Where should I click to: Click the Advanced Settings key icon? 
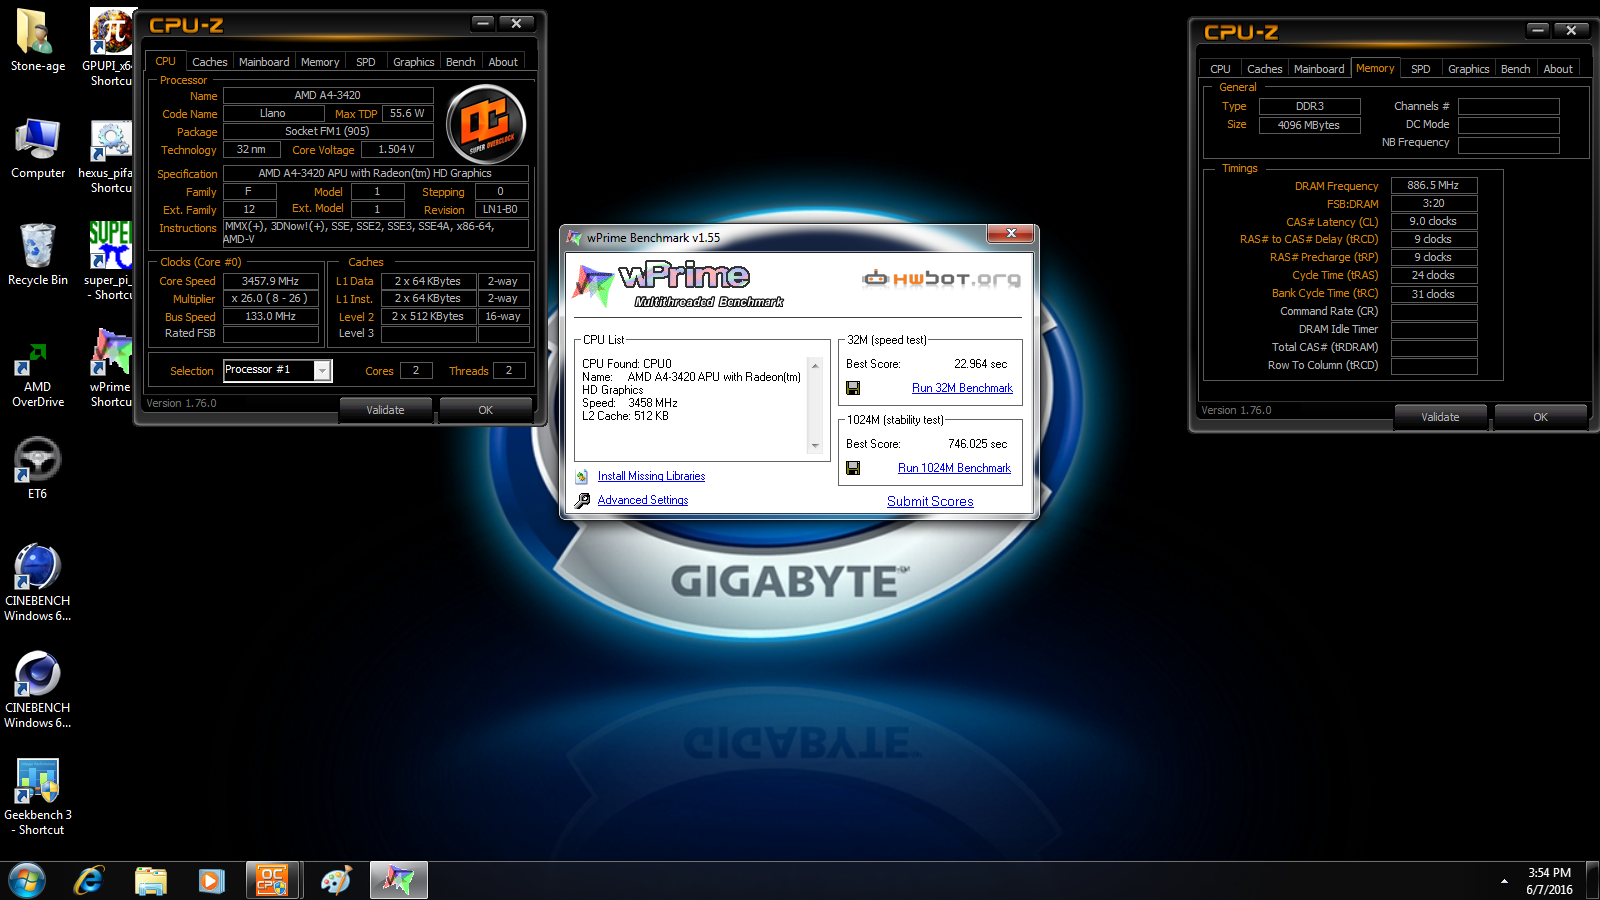point(582,500)
